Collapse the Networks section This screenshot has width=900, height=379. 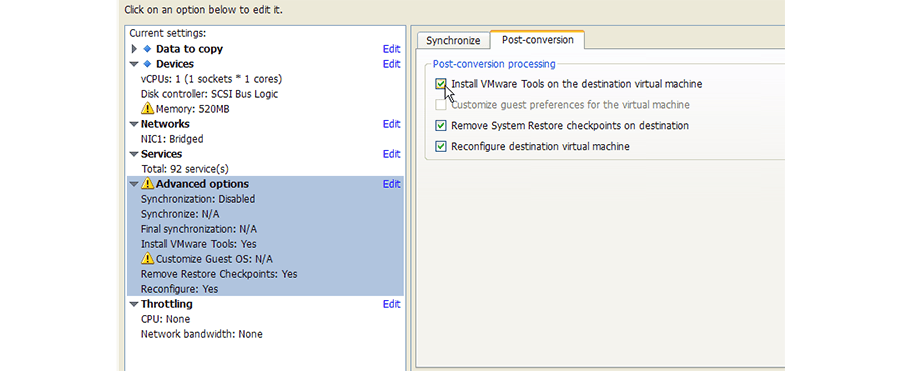134,124
